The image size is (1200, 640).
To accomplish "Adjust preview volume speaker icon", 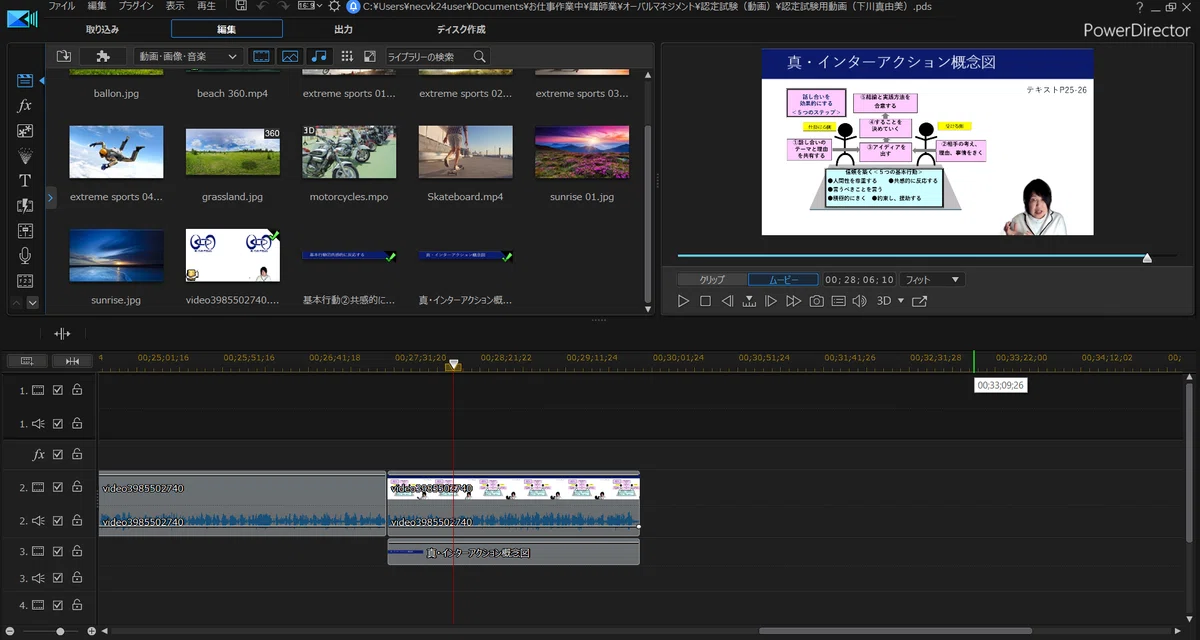I will pyautogui.click(x=859, y=301).
